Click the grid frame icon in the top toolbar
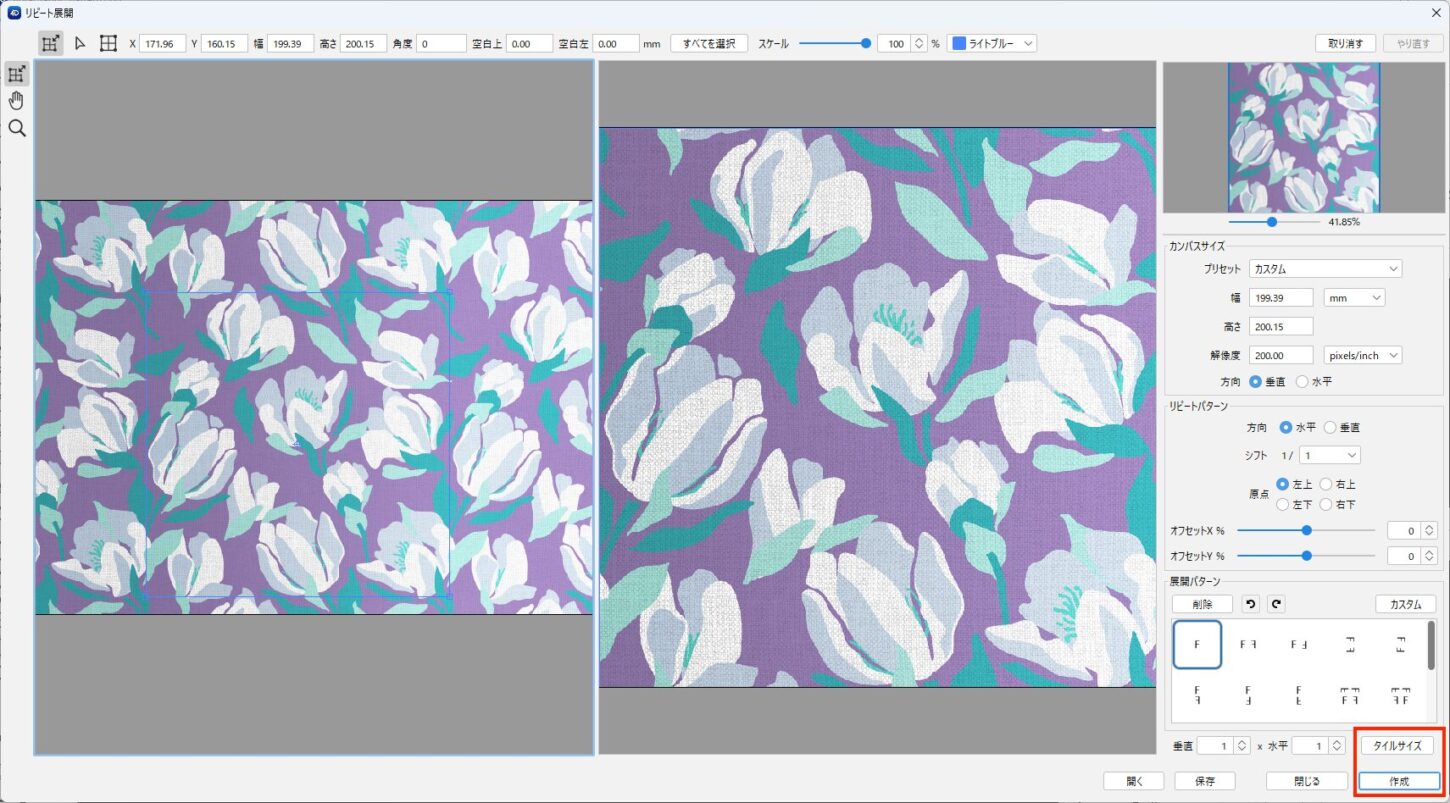The image size is (1450, 803). tap(108, 44)
